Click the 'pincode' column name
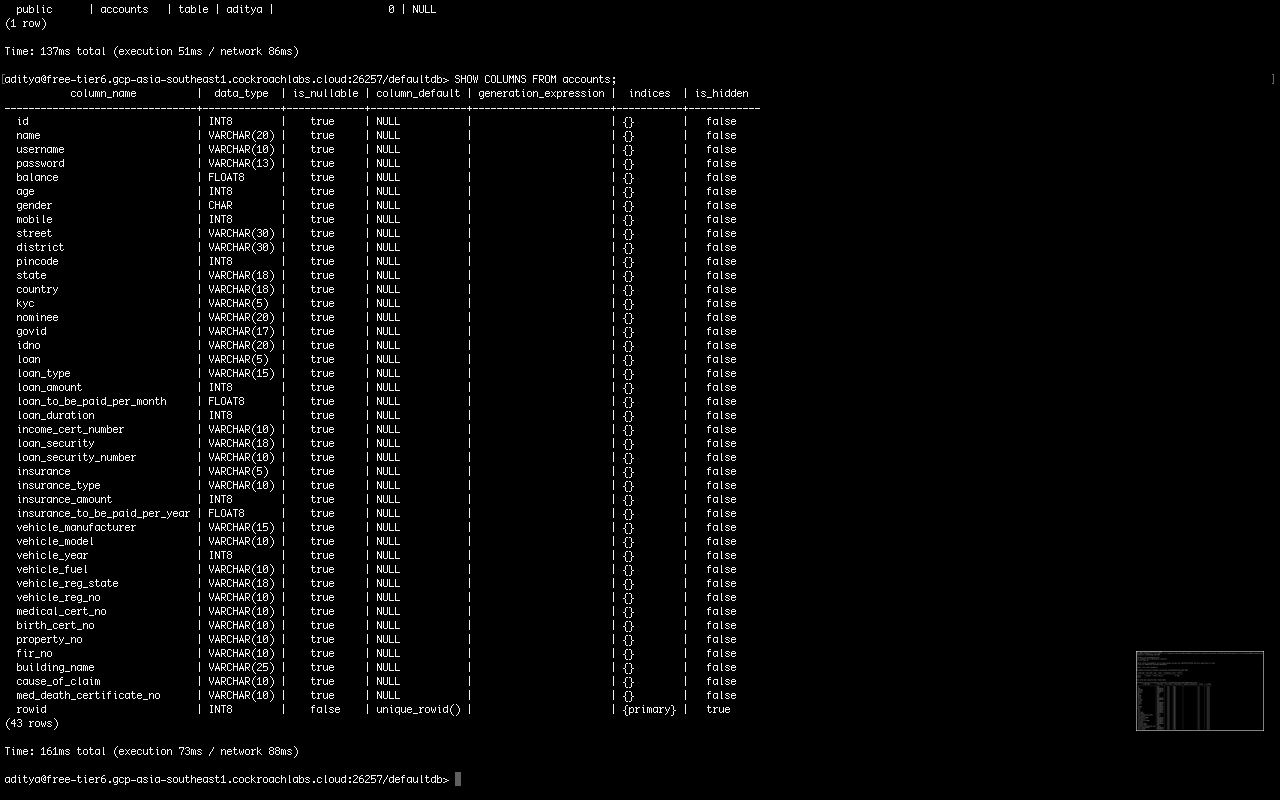Image resolution: width=1280 pixels, height=800 pixels. click(37, 261)
